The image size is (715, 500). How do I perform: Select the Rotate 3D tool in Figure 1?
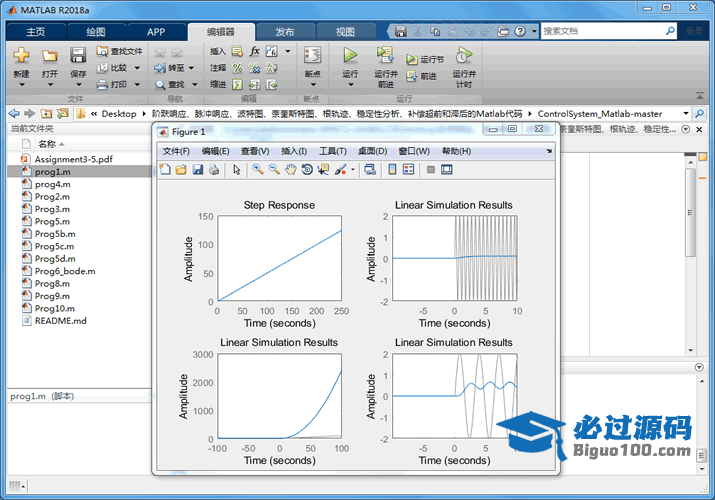click(307, 170)
